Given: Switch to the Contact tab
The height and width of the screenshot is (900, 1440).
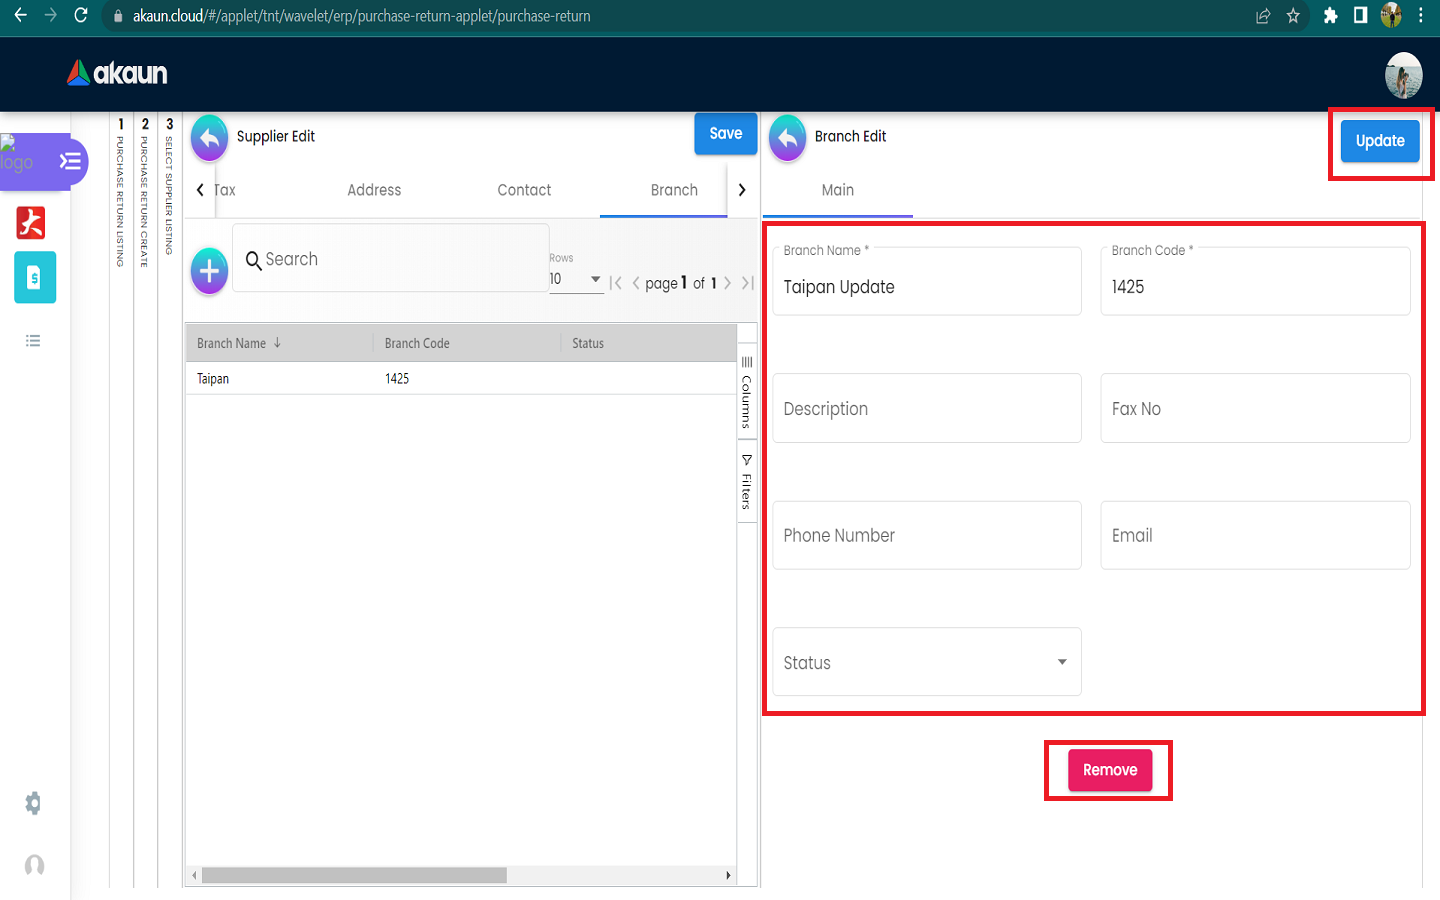Looking at the screenshot, I should [x=524, y=190].
